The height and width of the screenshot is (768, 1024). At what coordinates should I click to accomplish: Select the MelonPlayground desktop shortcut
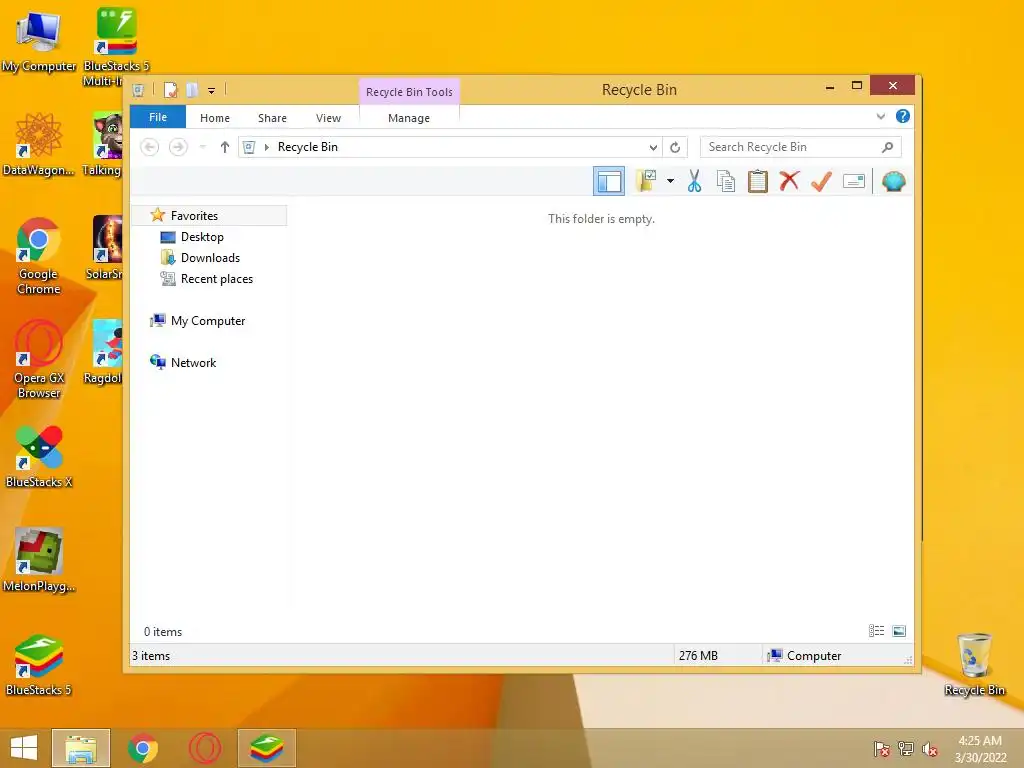(x=39, y=560)
